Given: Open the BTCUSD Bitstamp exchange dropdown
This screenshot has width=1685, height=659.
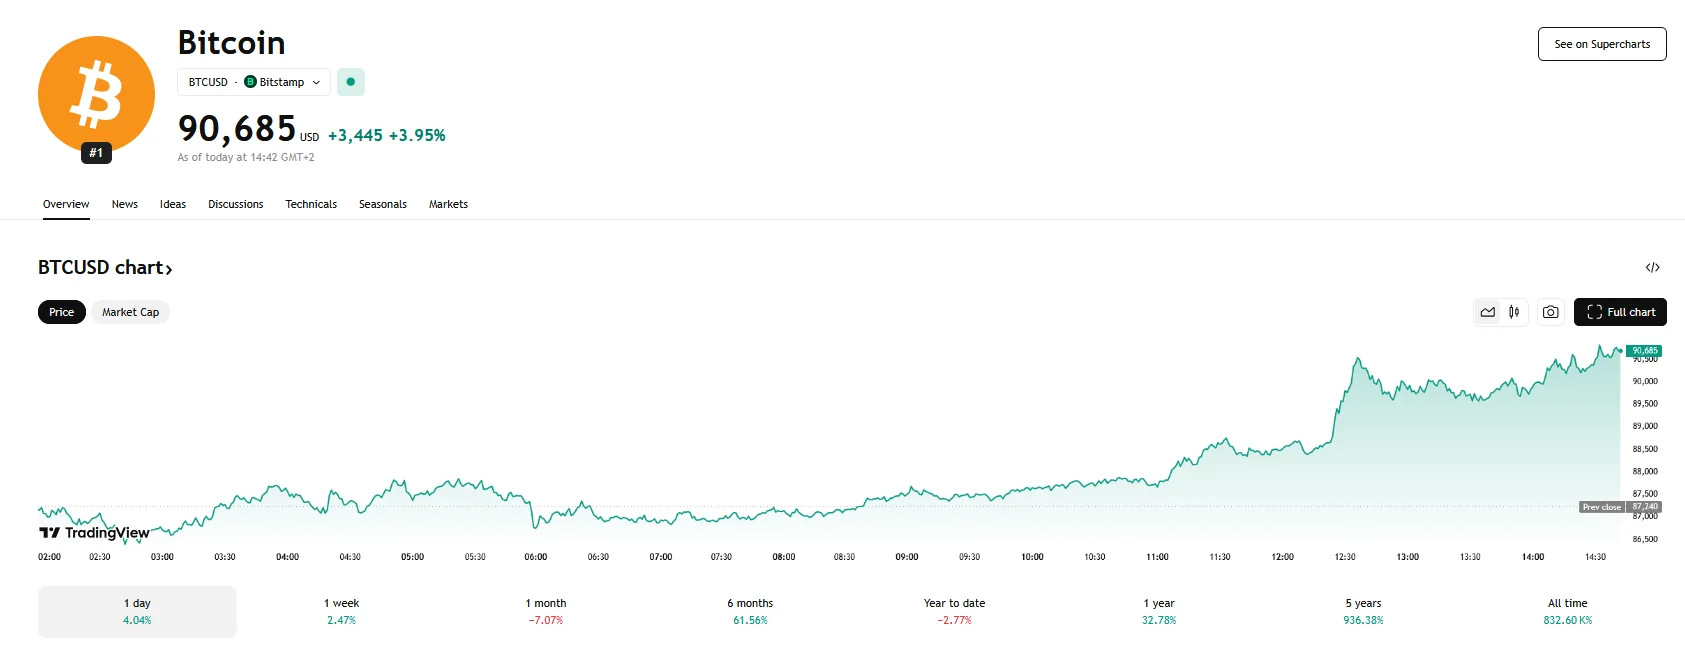Looking at the screenshot, I should [254, 82].
